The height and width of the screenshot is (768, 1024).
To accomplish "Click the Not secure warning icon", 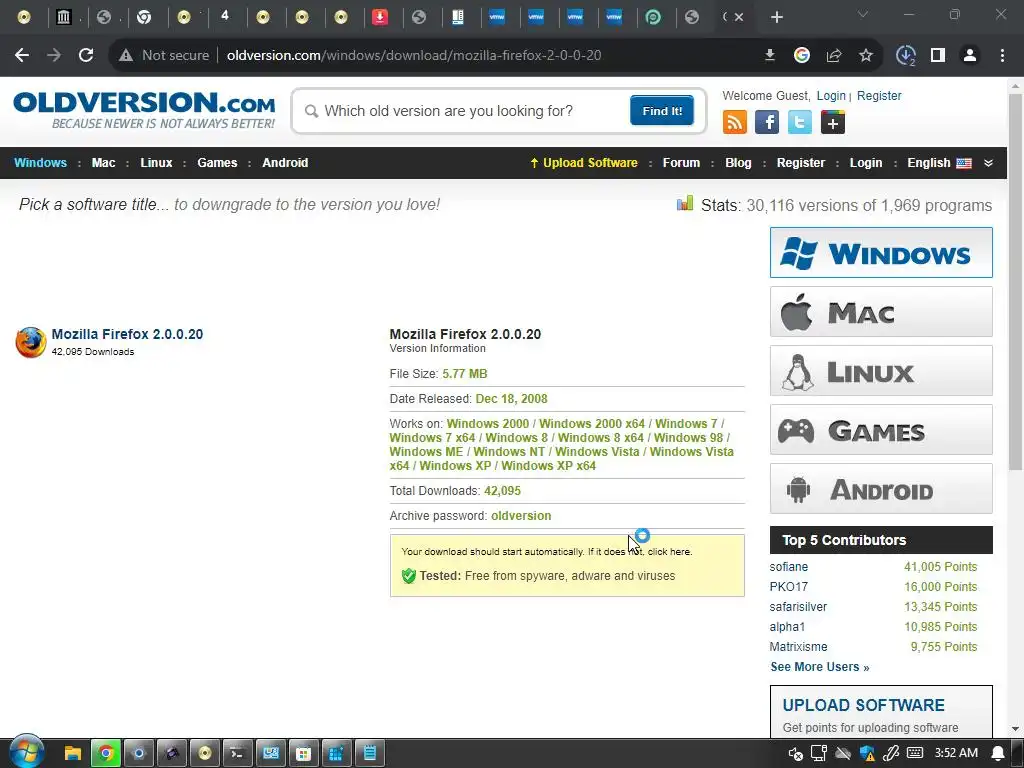I will (126, 56).
